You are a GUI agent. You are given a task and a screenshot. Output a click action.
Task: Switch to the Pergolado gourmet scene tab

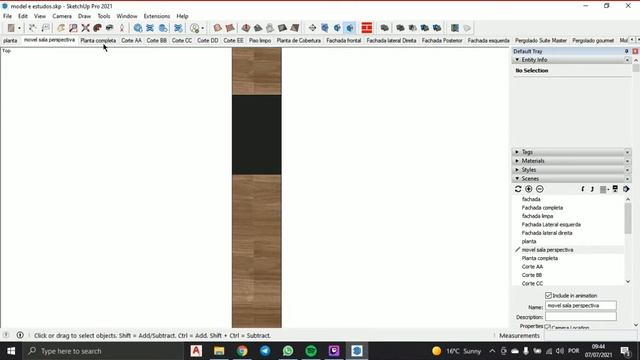pyautogui.click(x=593, y=40)
